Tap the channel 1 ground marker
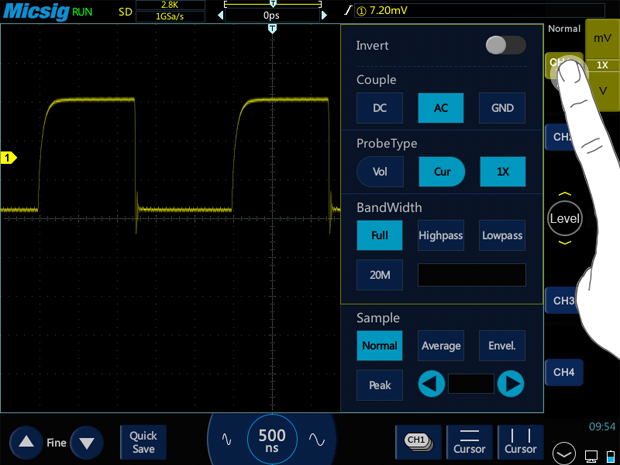This screenshot has width=620, height=465. click(8, 158)
